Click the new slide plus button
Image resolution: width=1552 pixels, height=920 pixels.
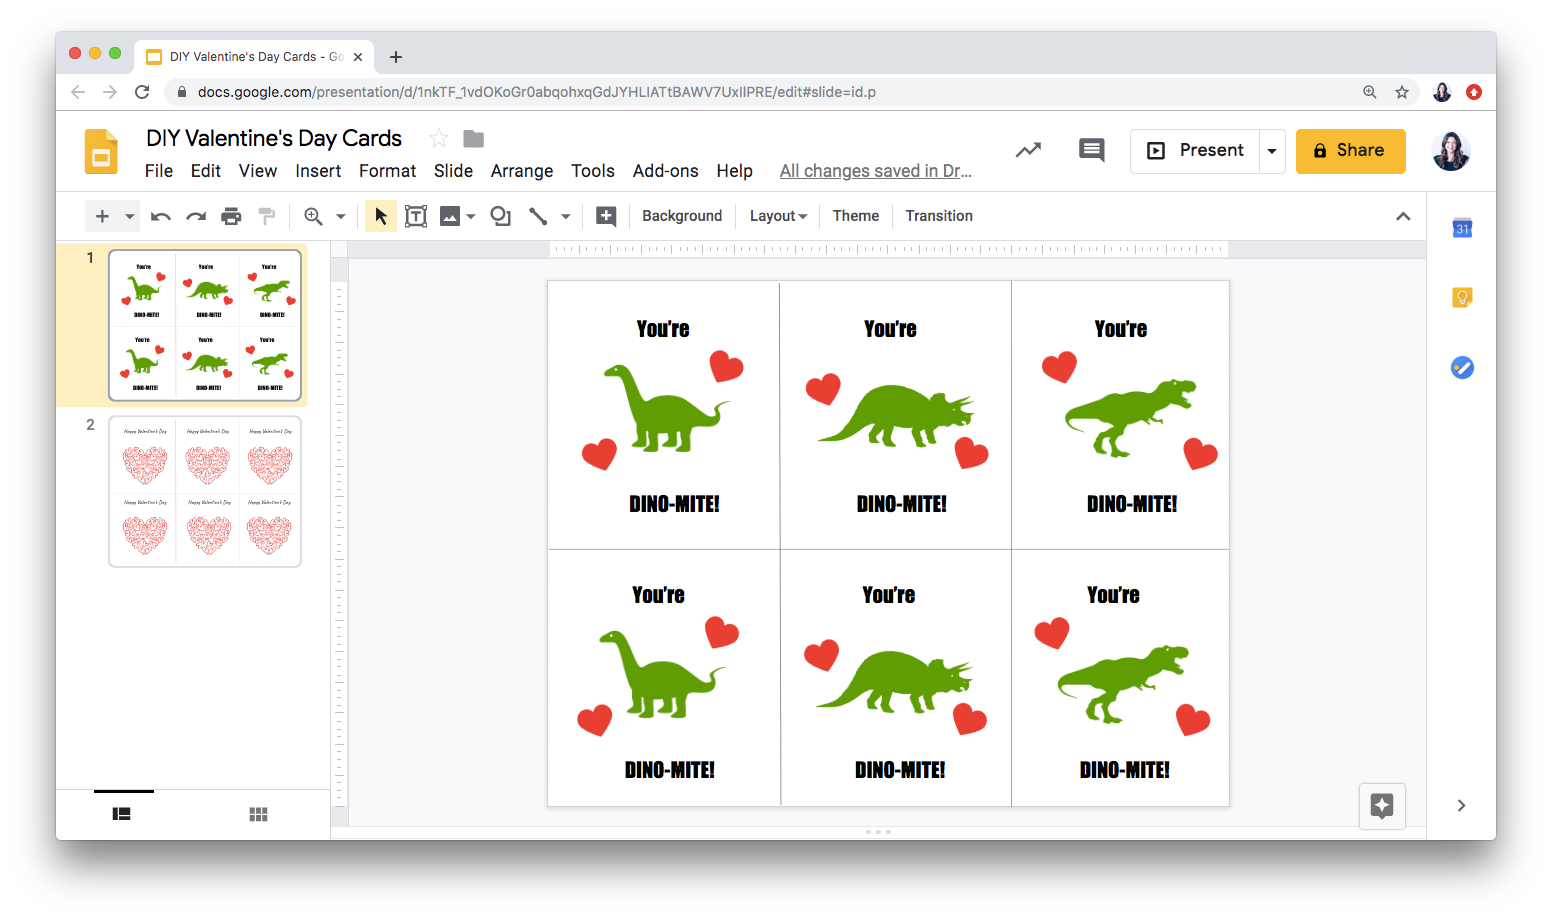[x=102, y=216]
